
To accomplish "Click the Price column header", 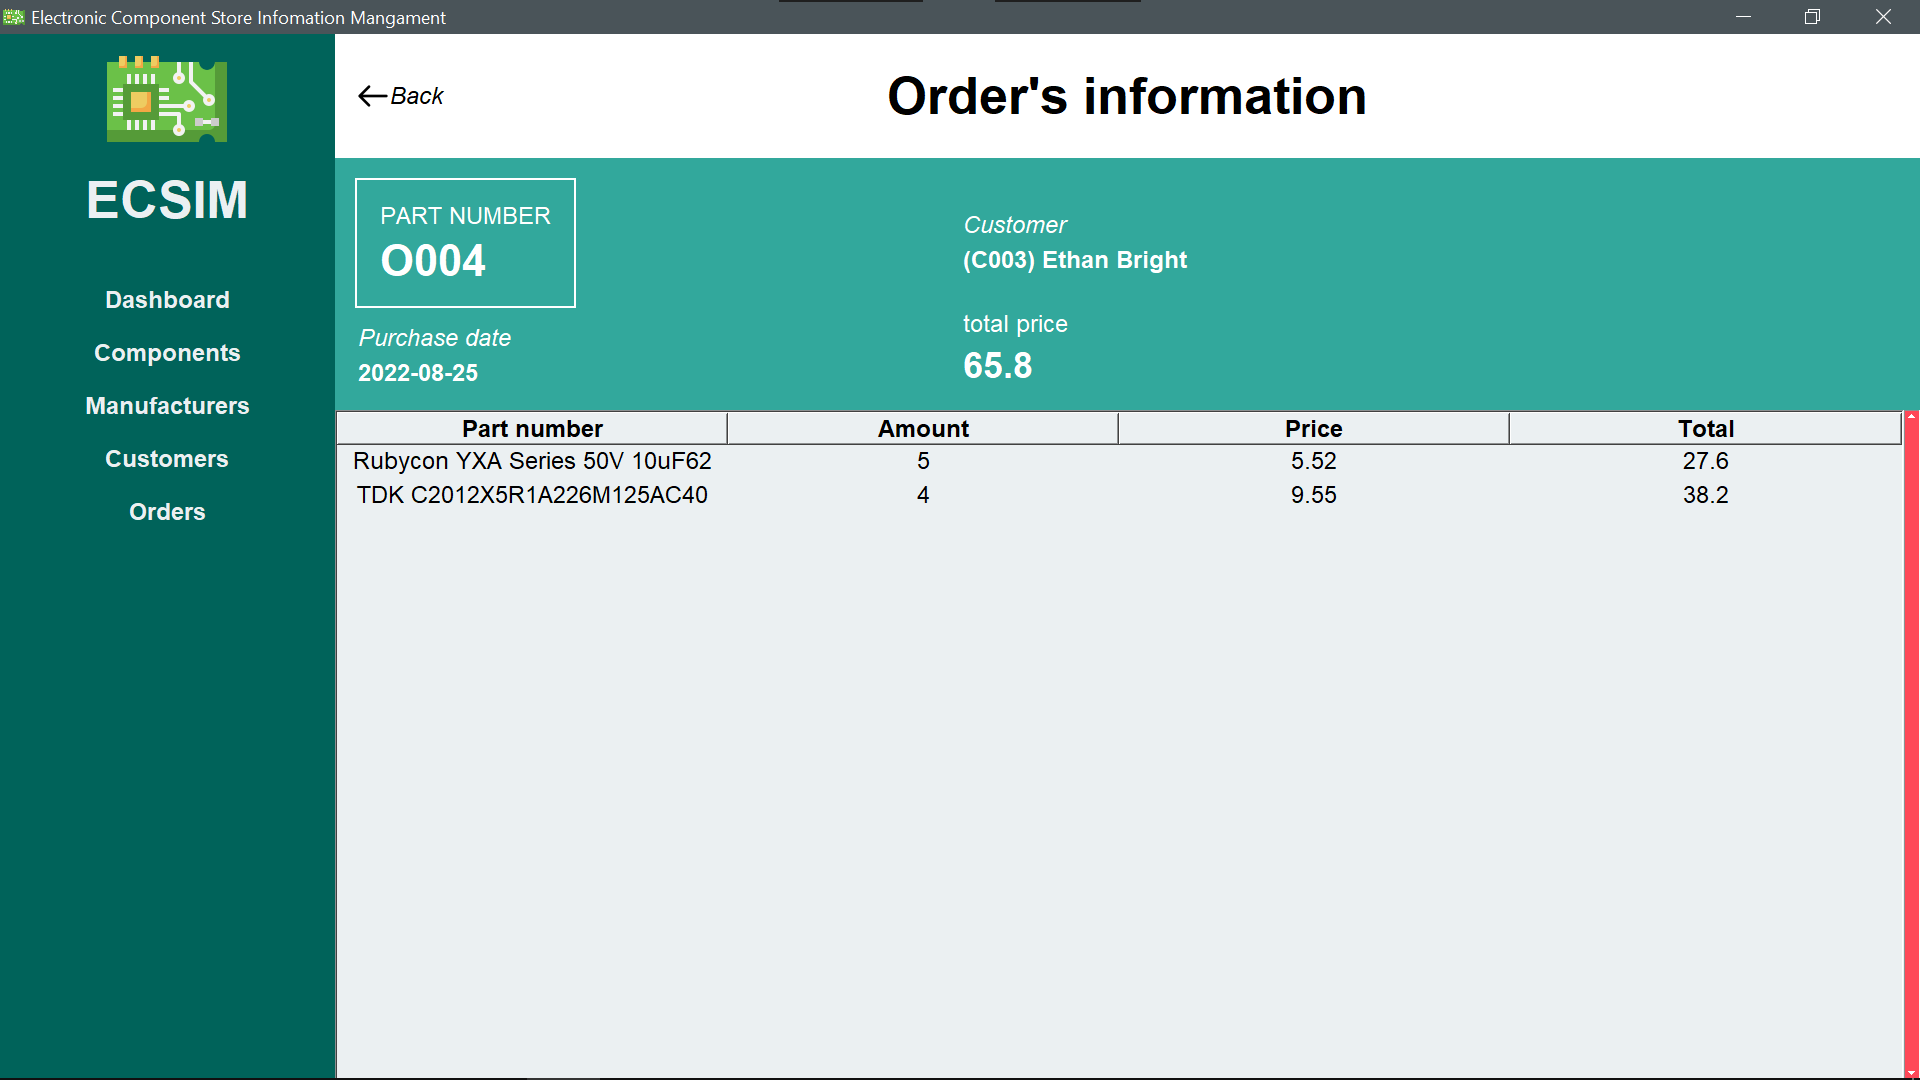I will pyautogui.click(x=1313, y=429).
